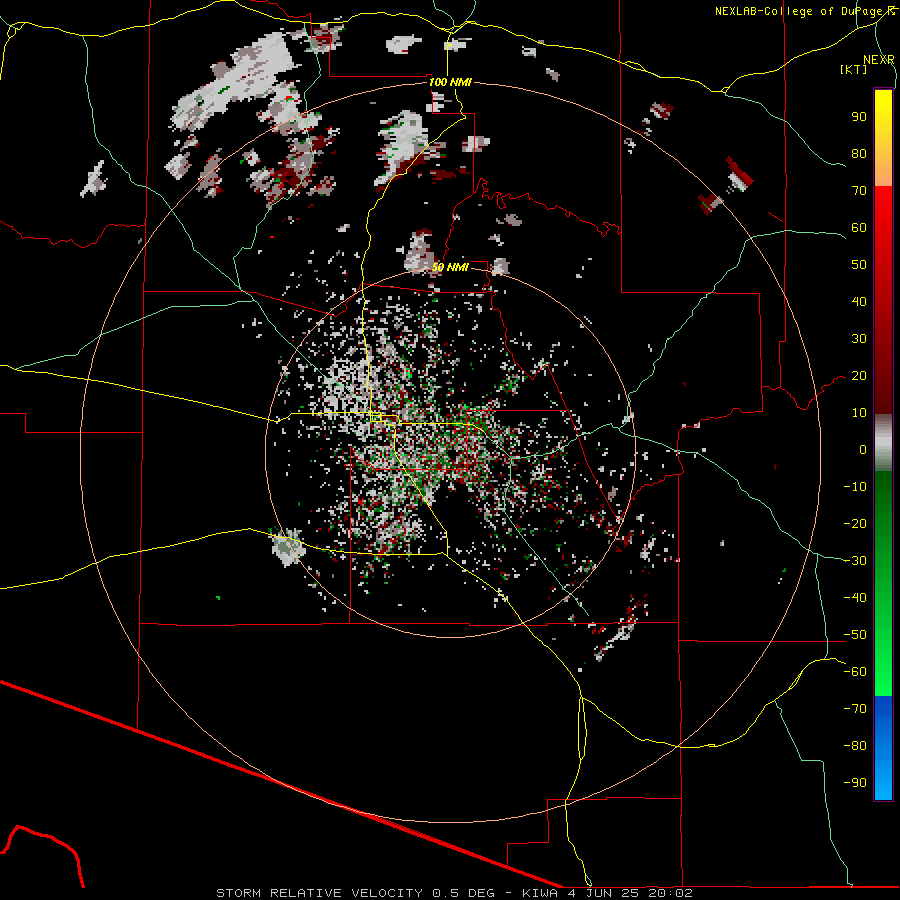The image size is (900, 900).
Task: Click the -60 value on the velocity scale
Action: (x=855, y=672)
